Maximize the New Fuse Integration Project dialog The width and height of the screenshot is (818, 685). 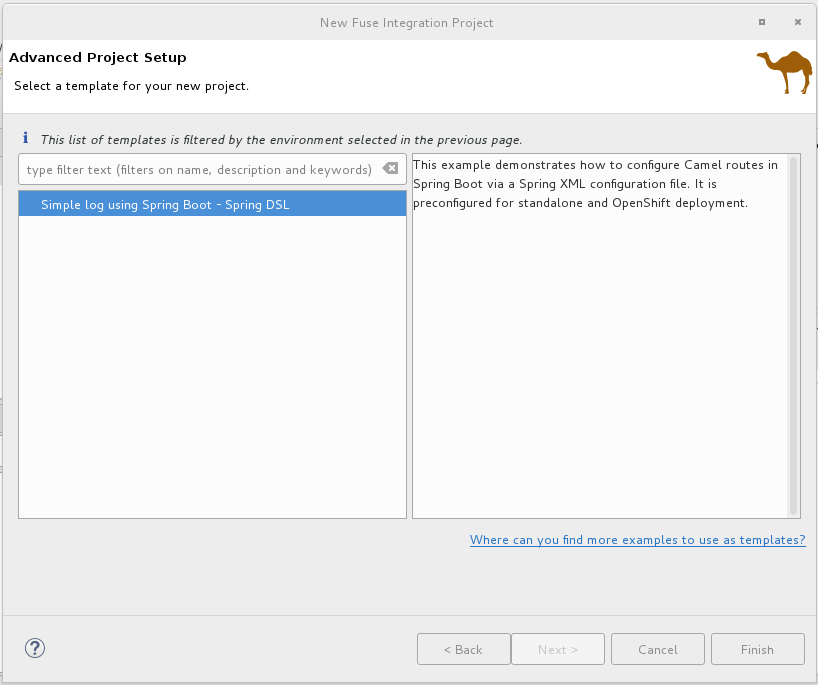pyautogui.click(x=762, y=22)
